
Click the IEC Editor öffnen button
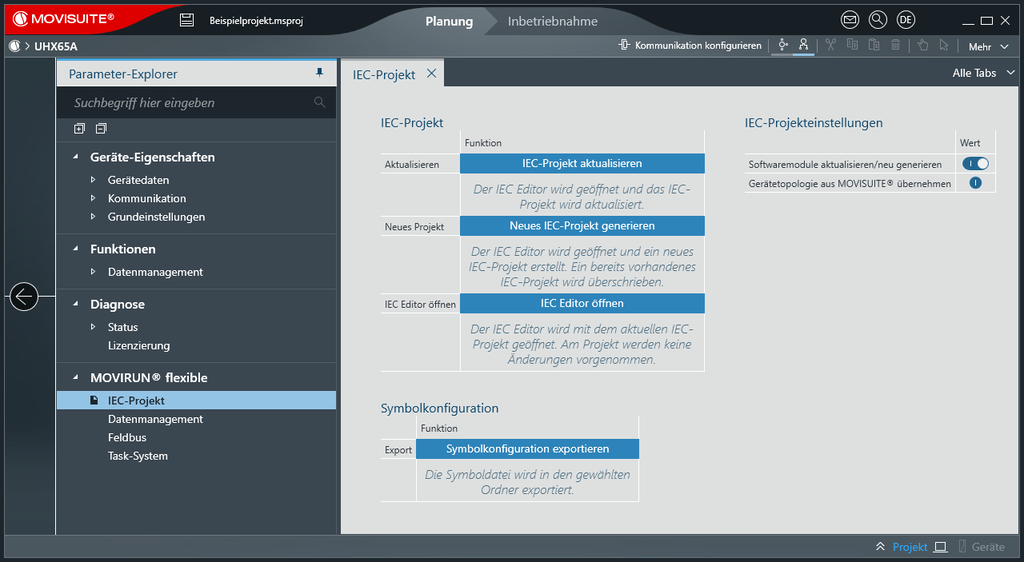coord(582,303)
